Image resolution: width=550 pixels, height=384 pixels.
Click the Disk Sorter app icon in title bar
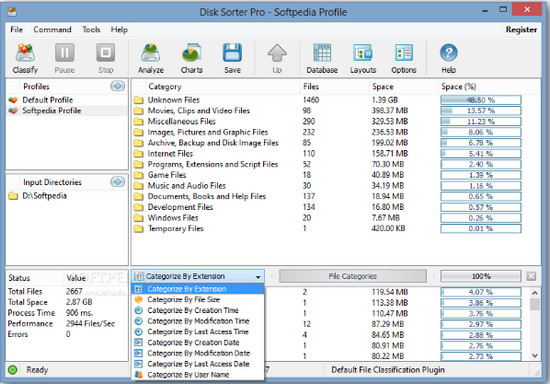[x=12, y=12]
